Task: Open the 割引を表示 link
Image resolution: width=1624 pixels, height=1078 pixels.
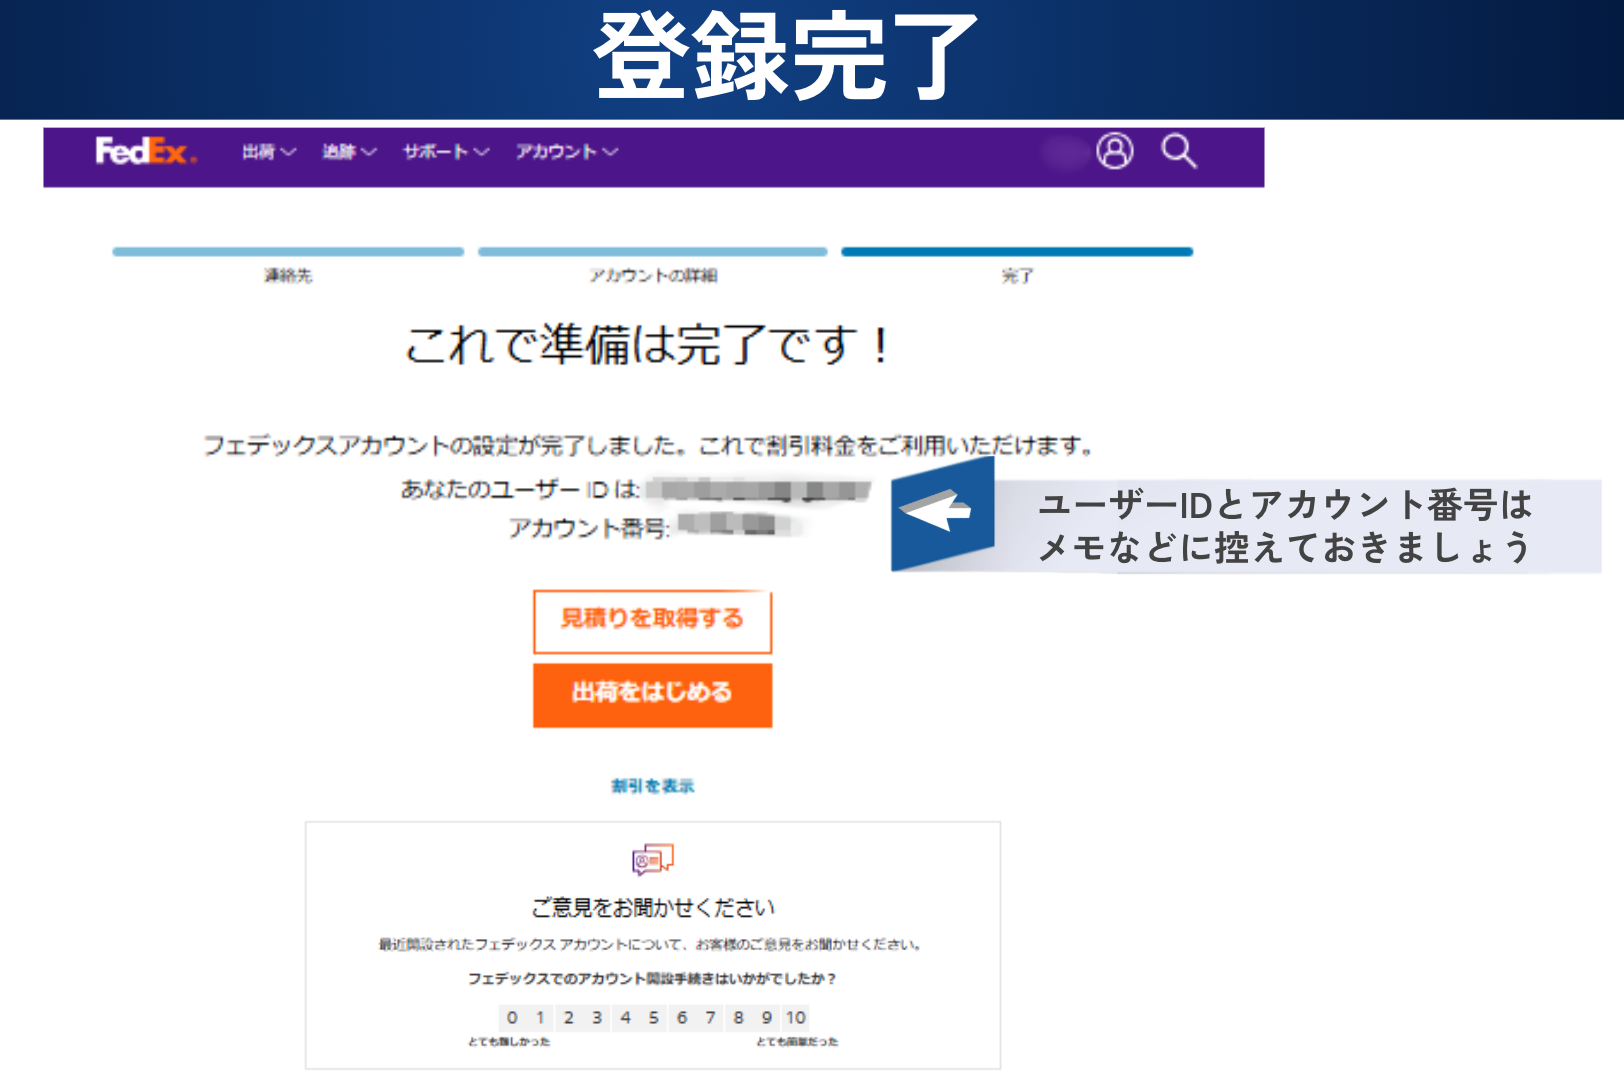Action: coord(652,786)
